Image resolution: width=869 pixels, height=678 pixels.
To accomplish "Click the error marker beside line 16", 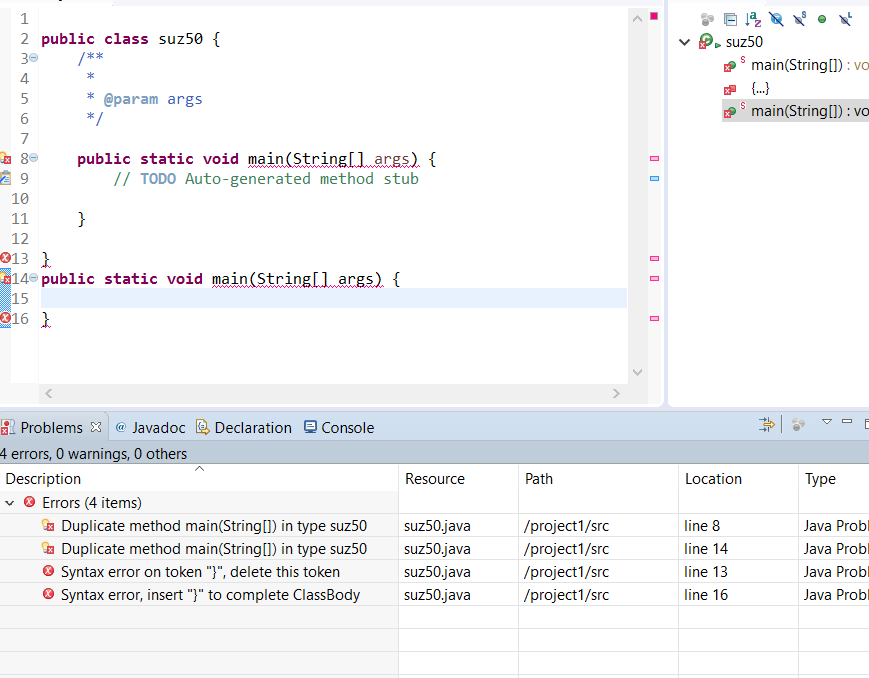I will [x=5, y=318].
